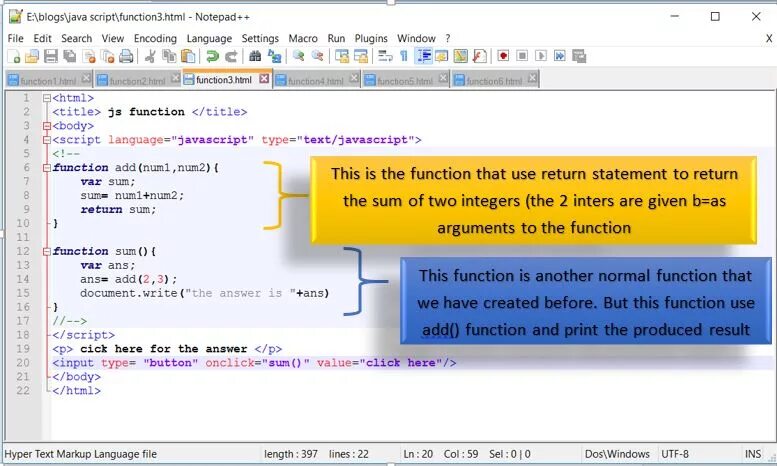This screenshot has height=466, width=777.
Task: Toggle Show All Characters pilcrow icon
Action: (x=404, y=57)
